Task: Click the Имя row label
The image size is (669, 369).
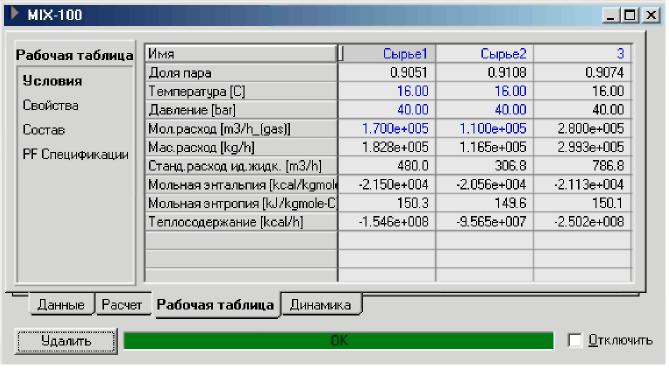Action: pyautogui.click(x=241, y=54)
